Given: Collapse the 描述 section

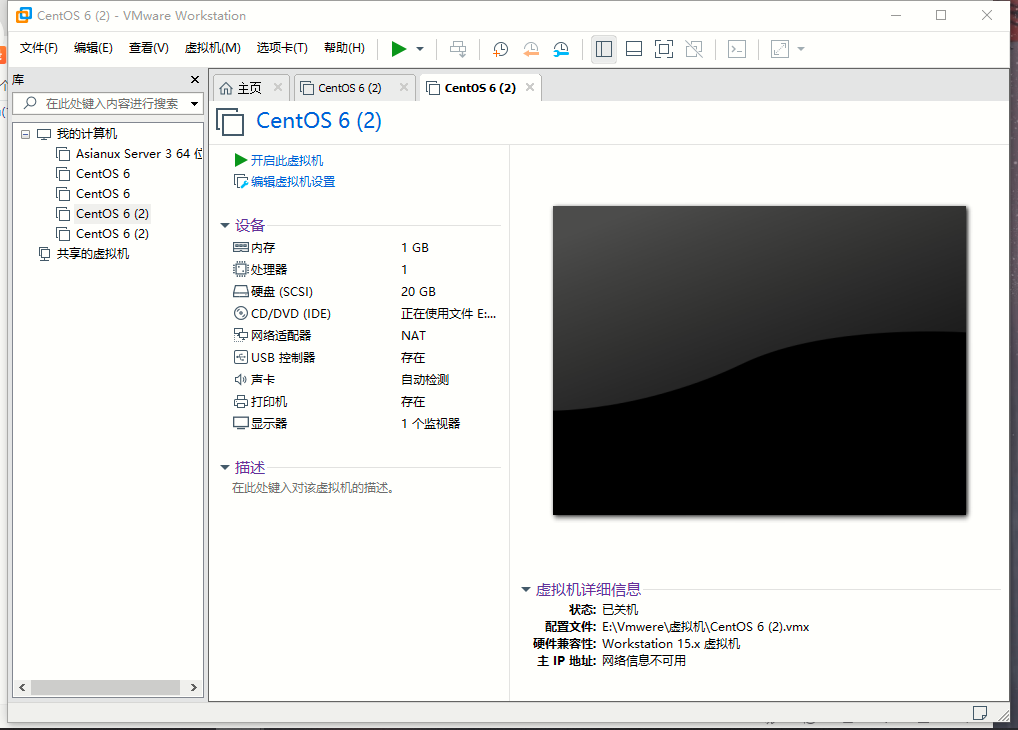Looking at the screenshot, I should [225, 467].
